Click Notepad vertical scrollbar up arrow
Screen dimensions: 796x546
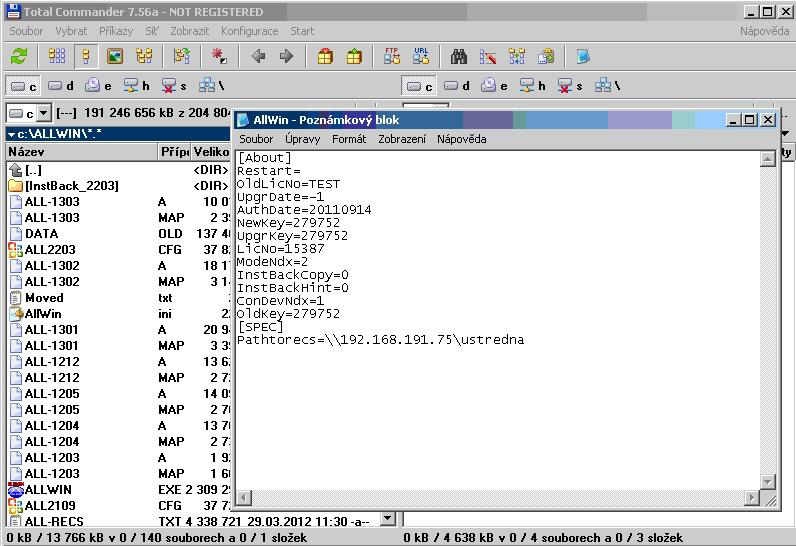(x=767, y=159)
